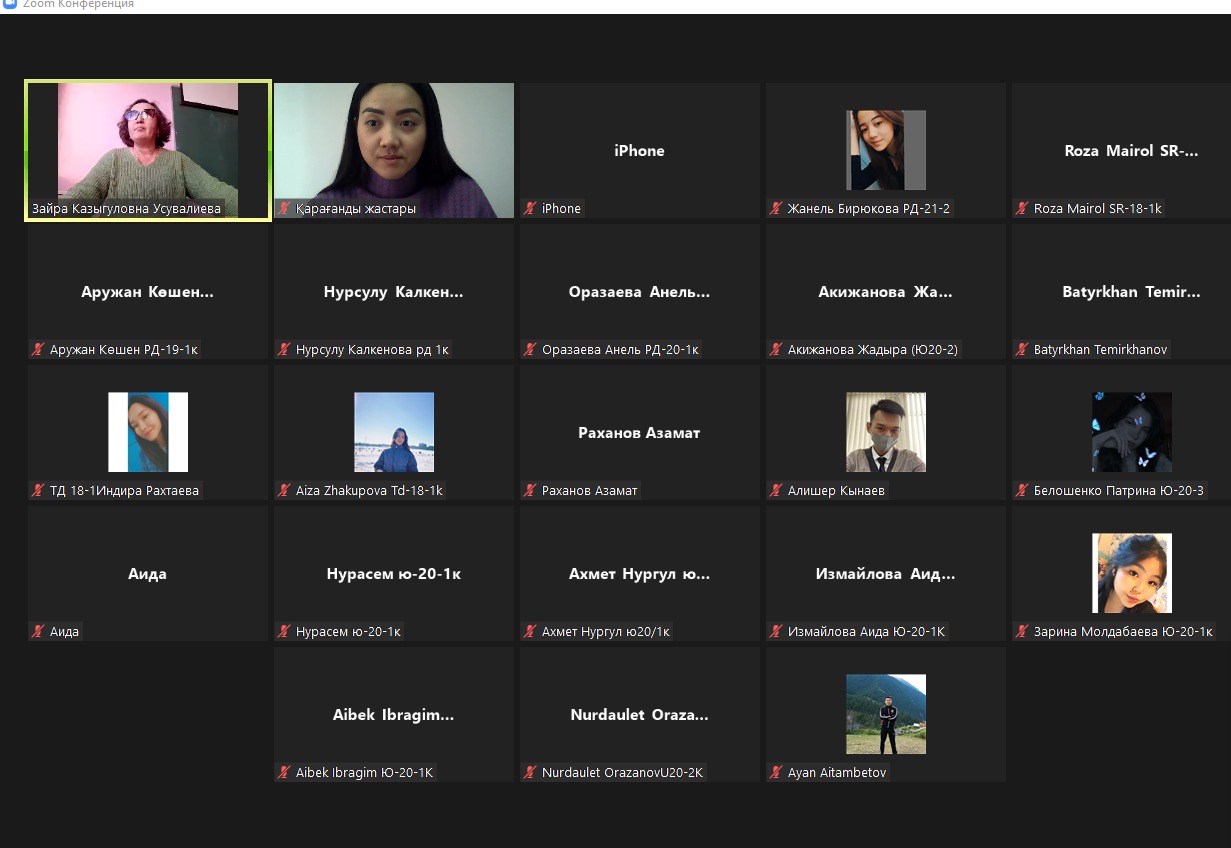The image size is (1231, 848).
Task: Click Aiza Zhakupova's snowy profile picture
Action: 394,432
